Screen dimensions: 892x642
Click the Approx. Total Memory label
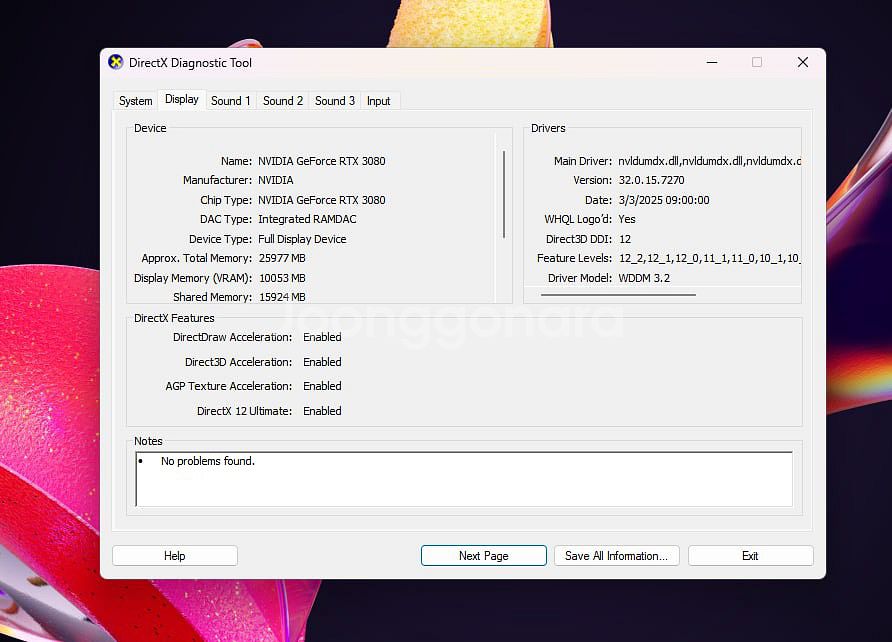[196, 258]
